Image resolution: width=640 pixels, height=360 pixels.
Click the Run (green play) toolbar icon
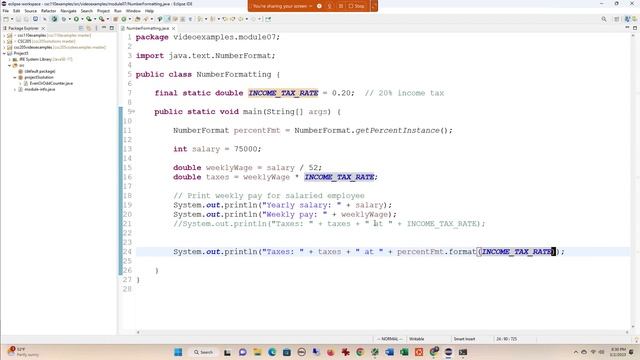point(76,19)
